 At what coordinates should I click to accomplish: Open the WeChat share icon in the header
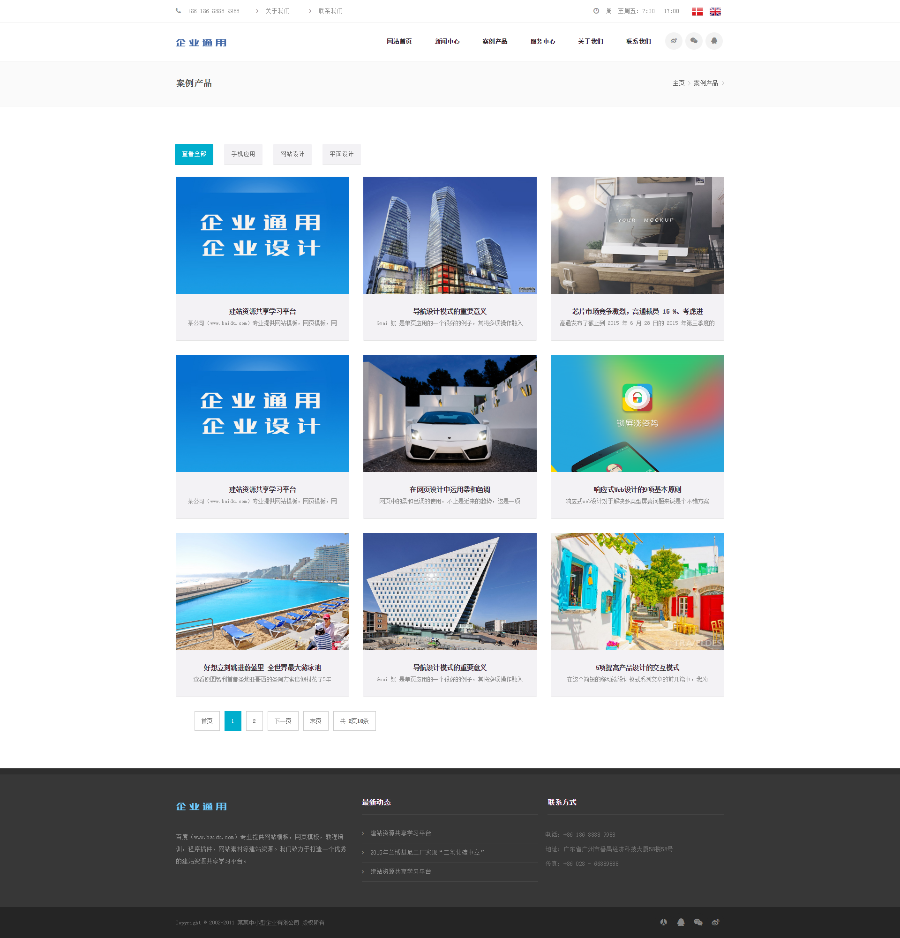[694, 41]
